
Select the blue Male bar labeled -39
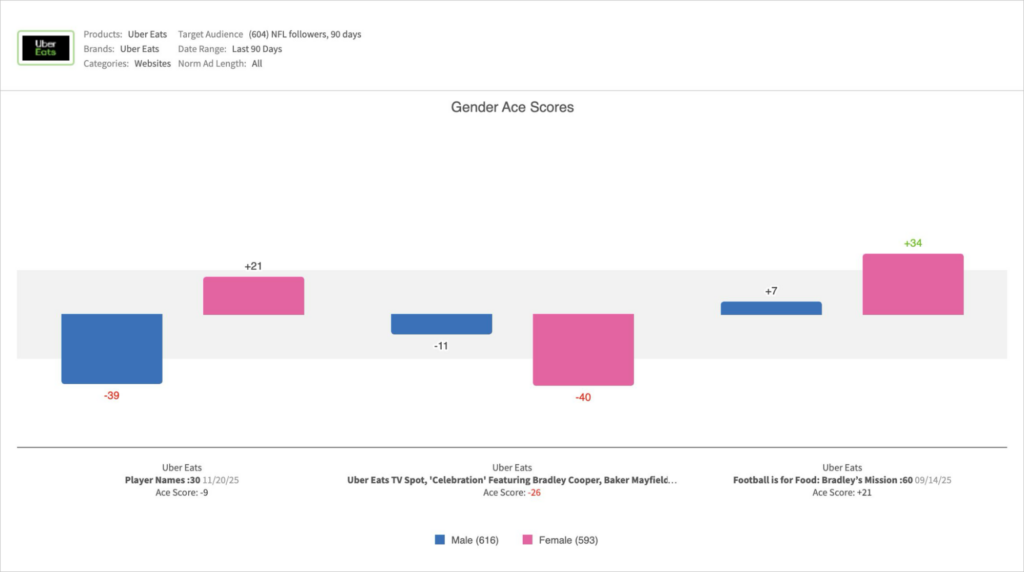tap(112, 348)
